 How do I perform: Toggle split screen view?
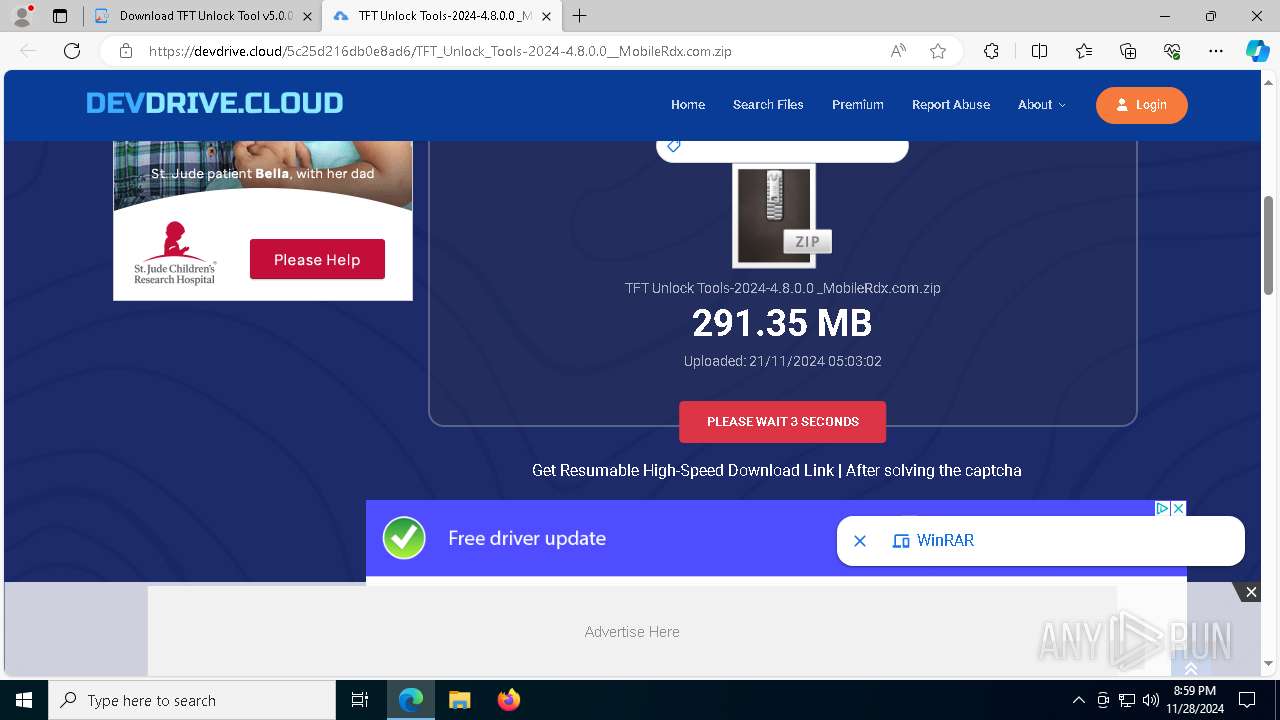[1039, 51]
